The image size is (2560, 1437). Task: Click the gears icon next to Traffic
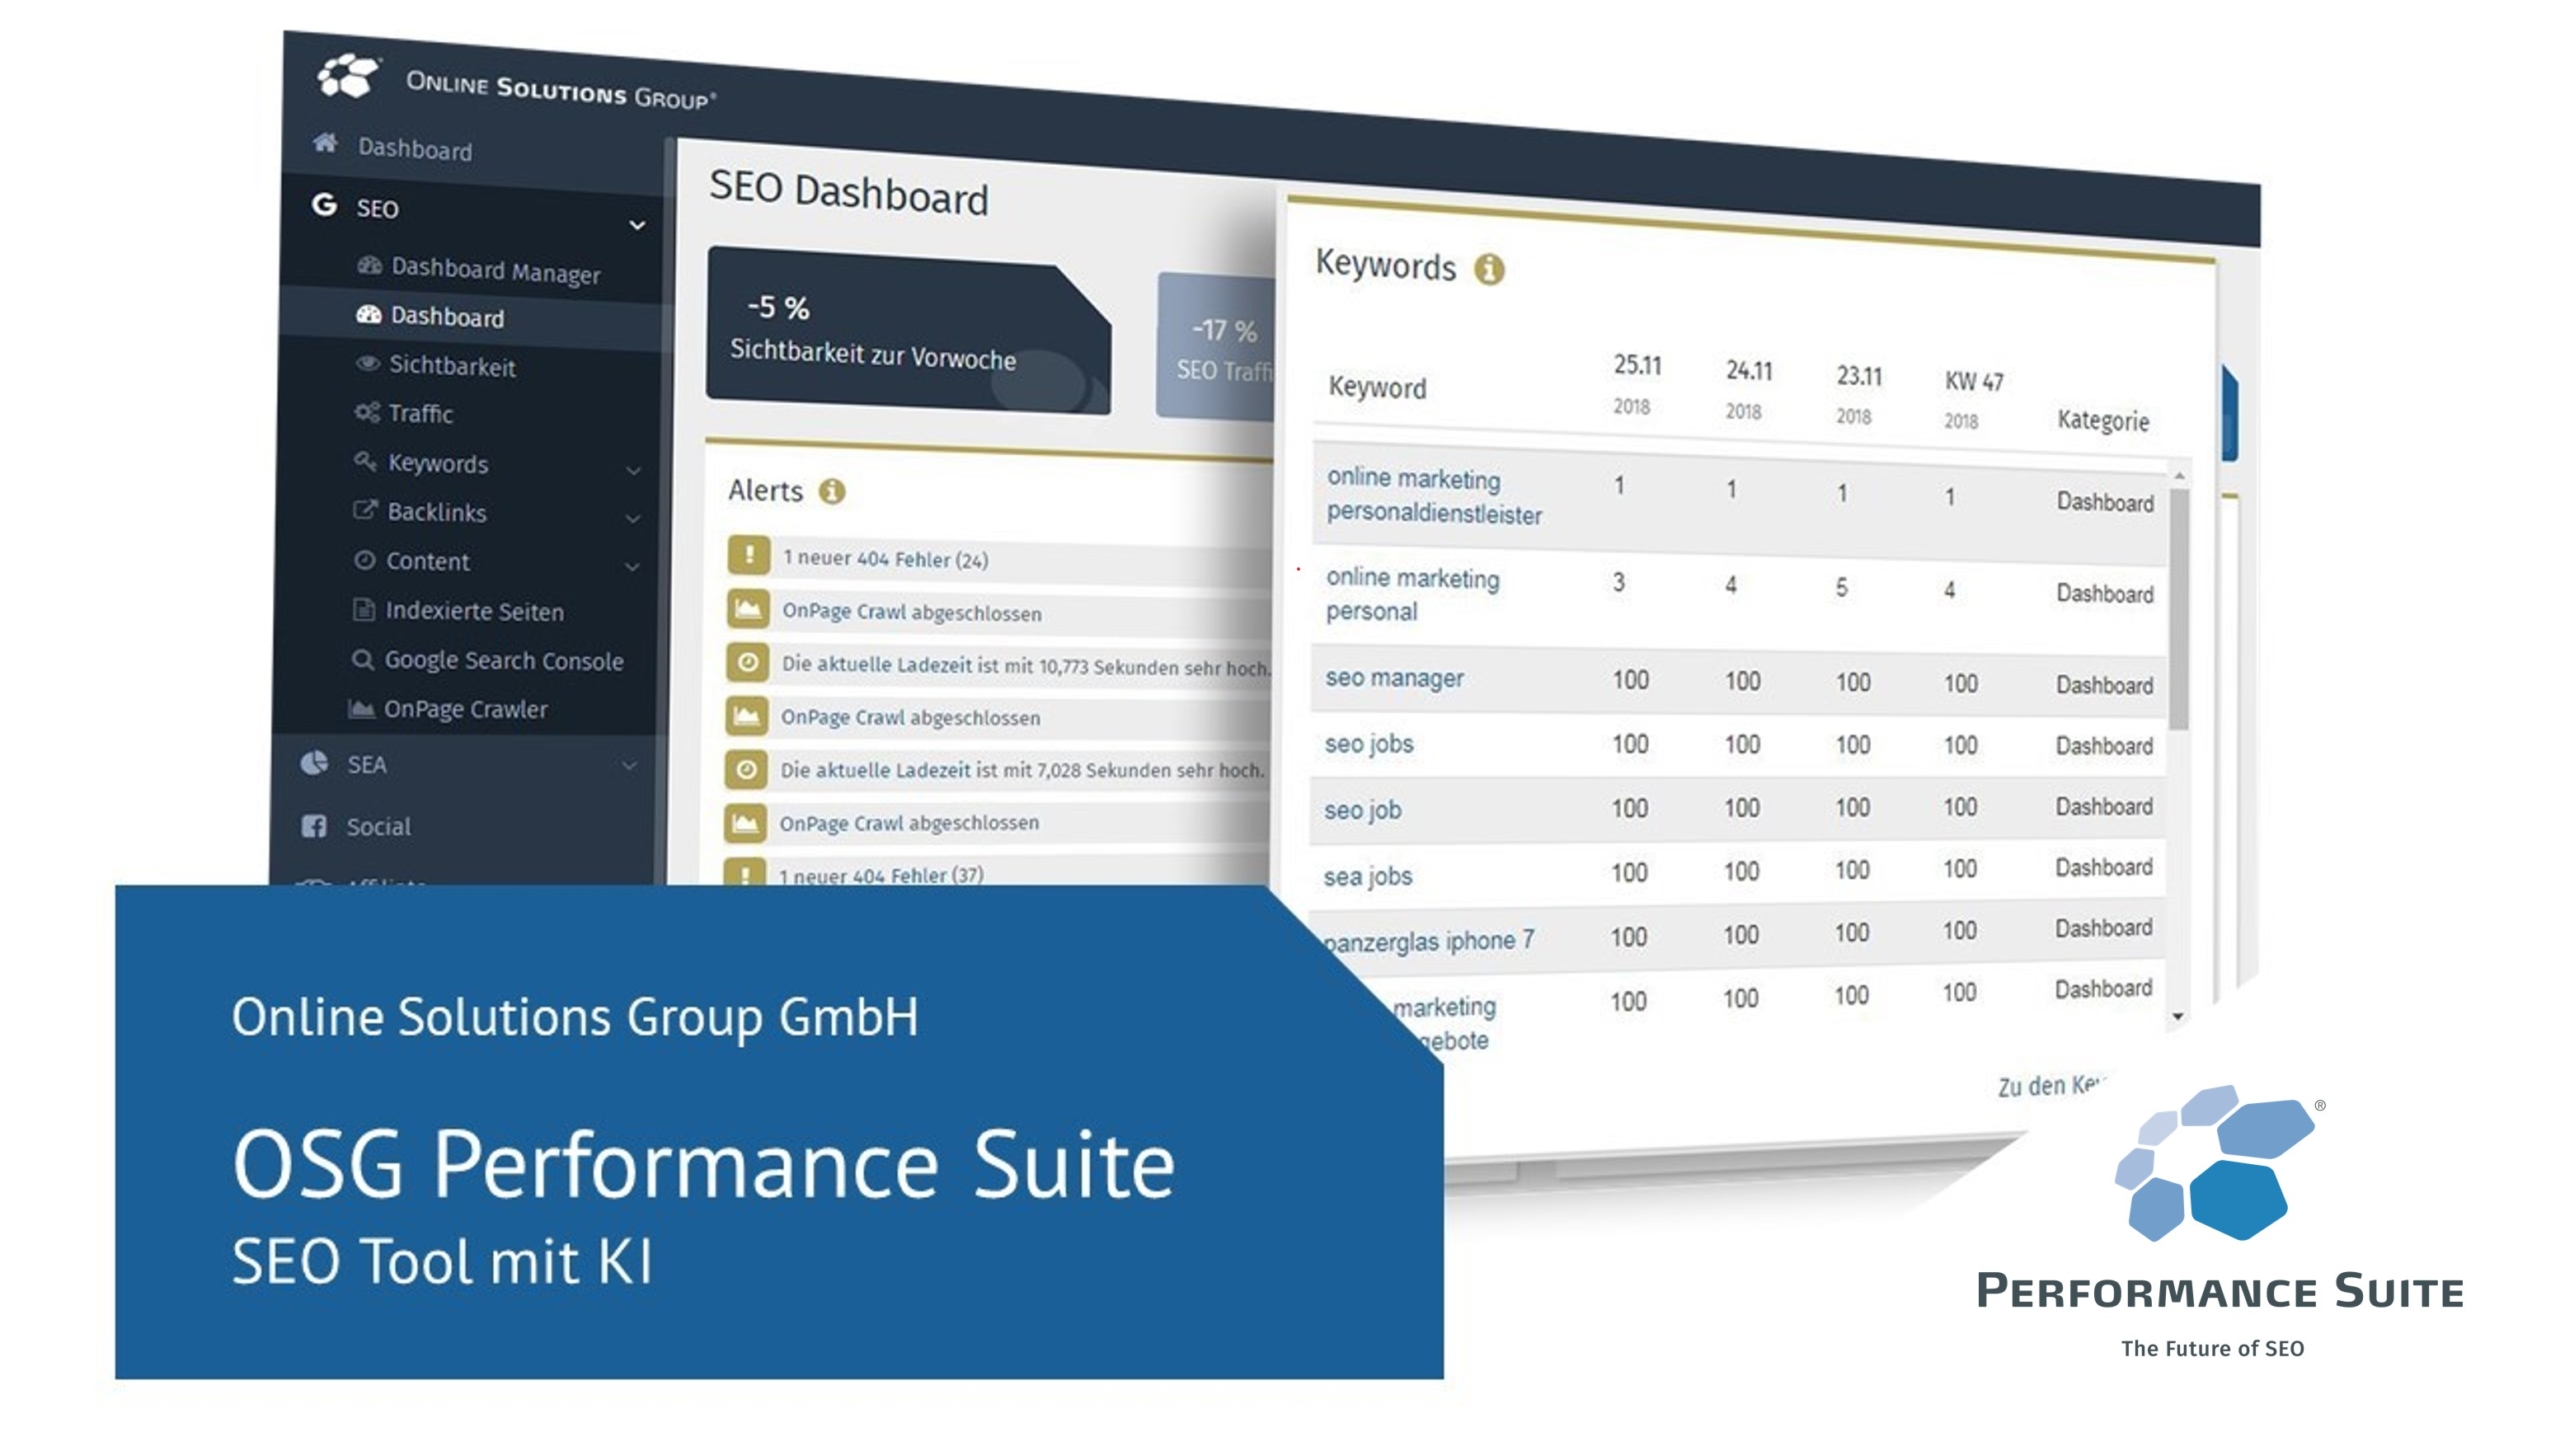tap(367, 412)
